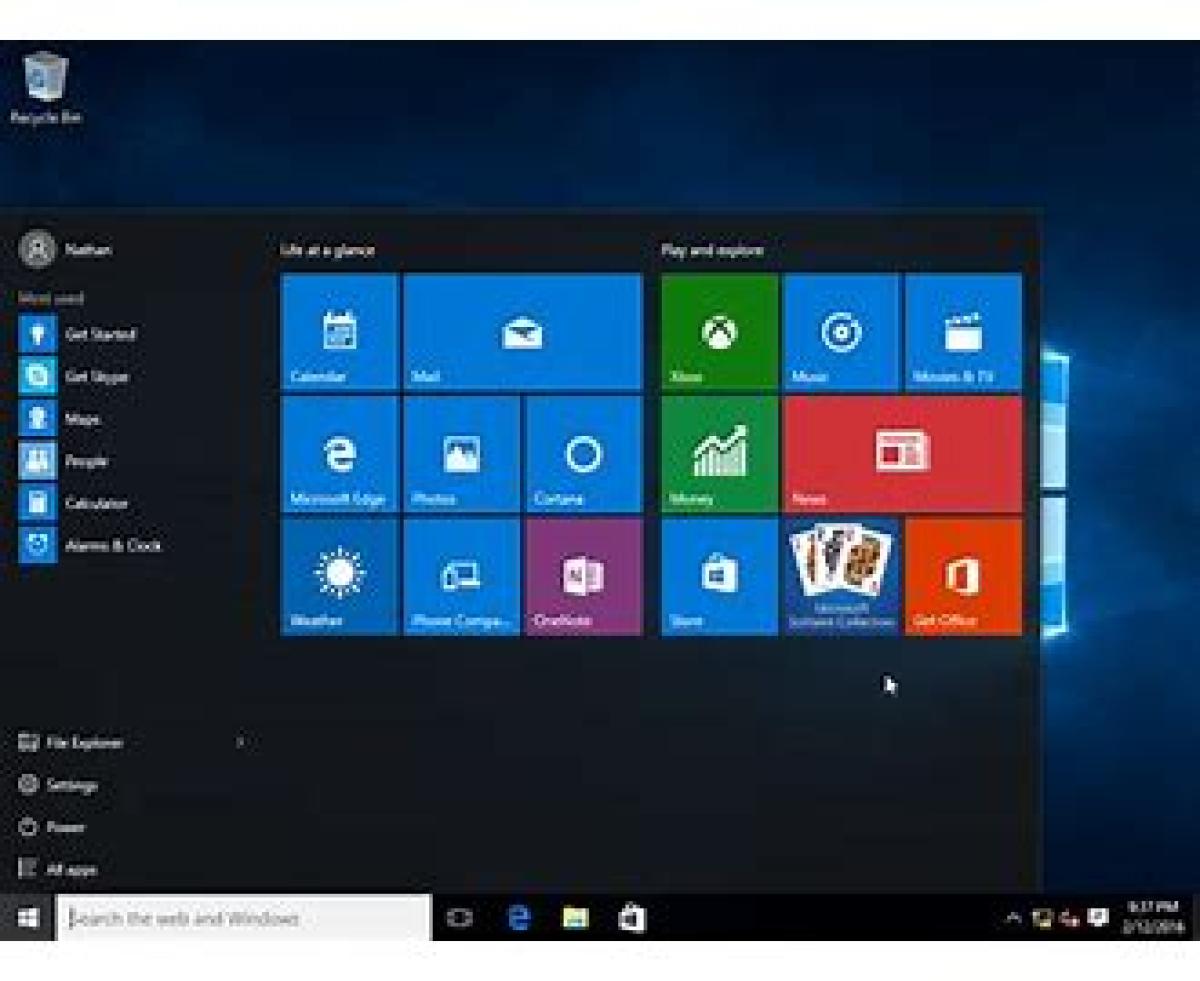This screenshot has width=1200, height=981.
Task: Show hidden system tray icons
Action: coord(1013,918)
